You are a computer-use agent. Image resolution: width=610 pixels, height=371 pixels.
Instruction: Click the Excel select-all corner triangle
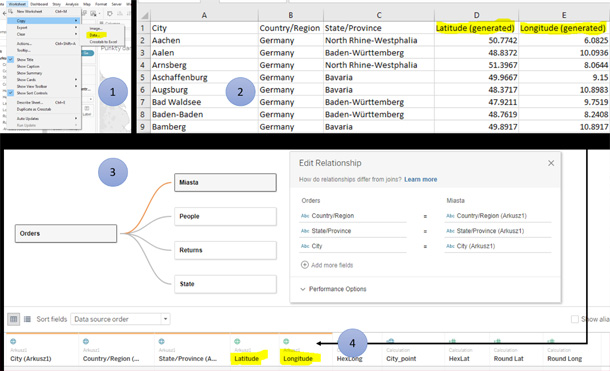coord(145,15)
